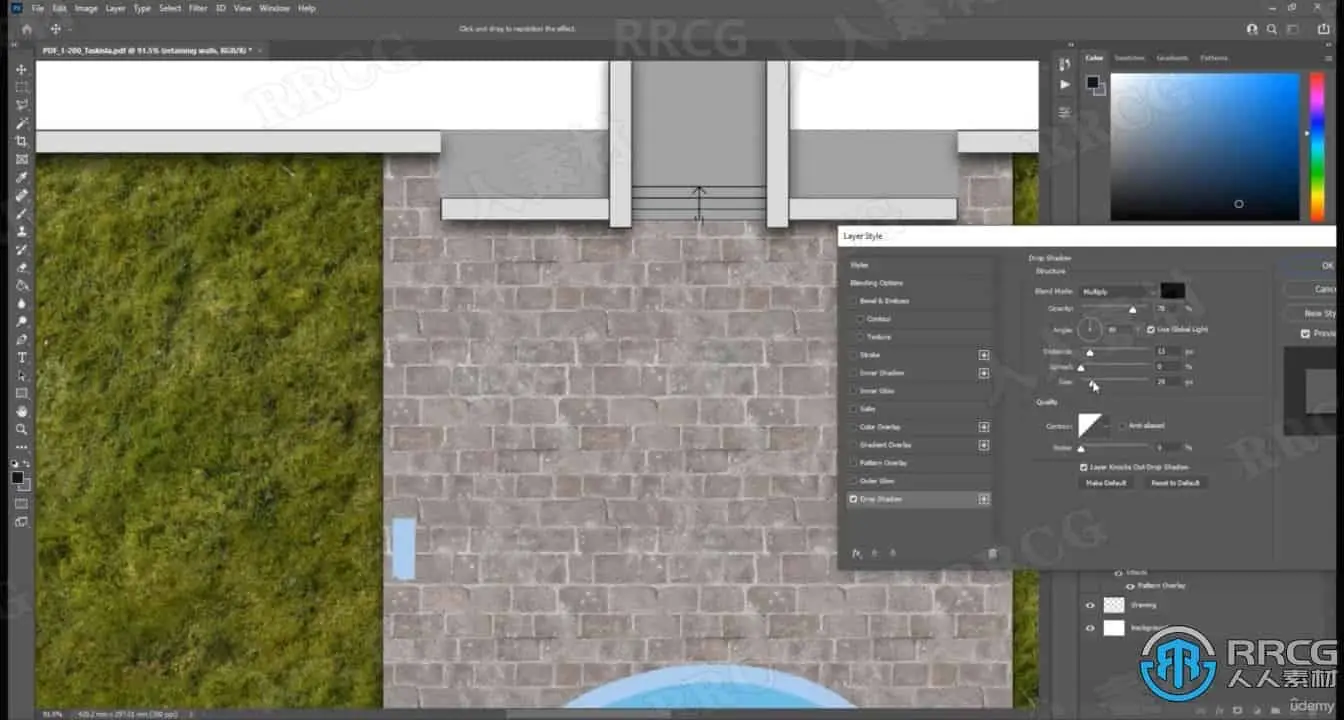
Task: Select the Eyedropper tool
Action: point(22,177)
